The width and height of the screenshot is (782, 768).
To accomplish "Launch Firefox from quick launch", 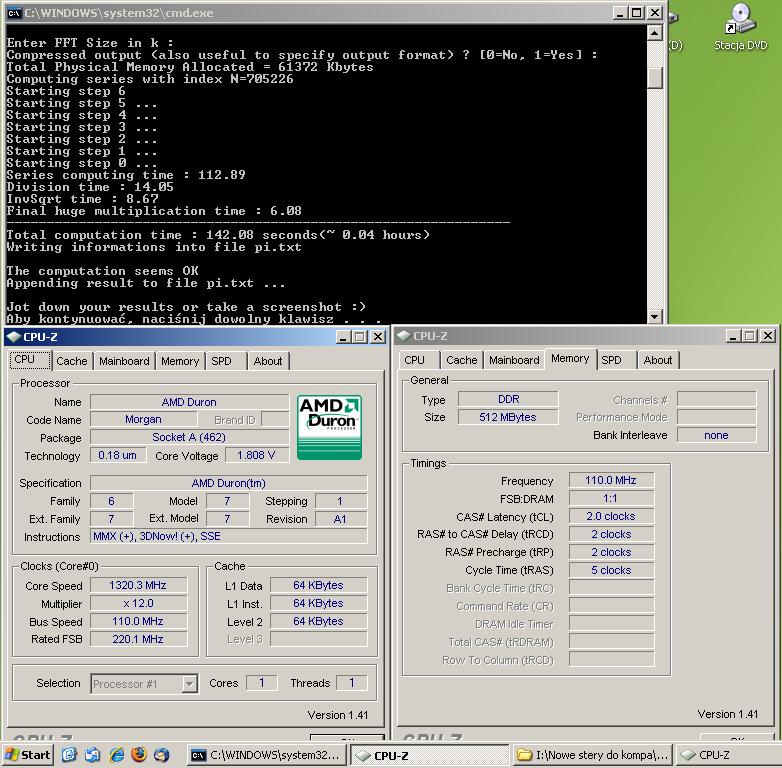I will coord(139,754).
